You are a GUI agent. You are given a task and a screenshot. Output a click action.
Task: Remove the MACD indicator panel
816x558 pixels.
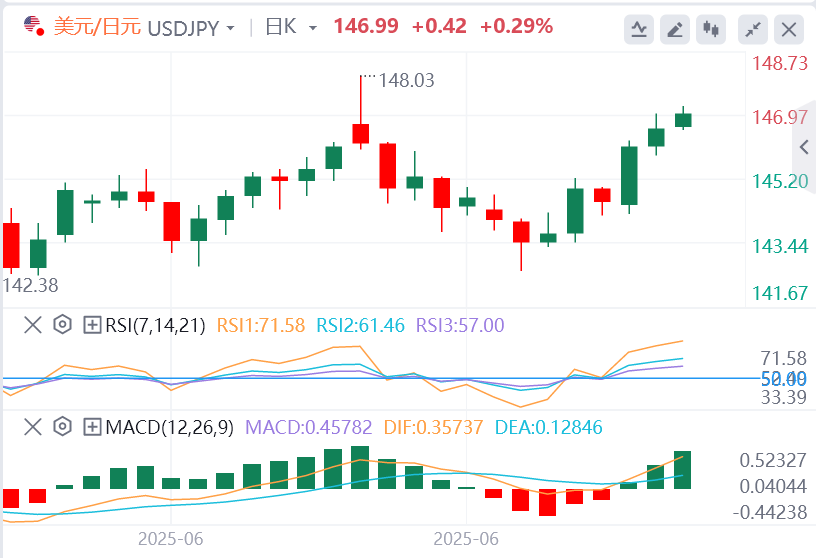coord(32,428)
